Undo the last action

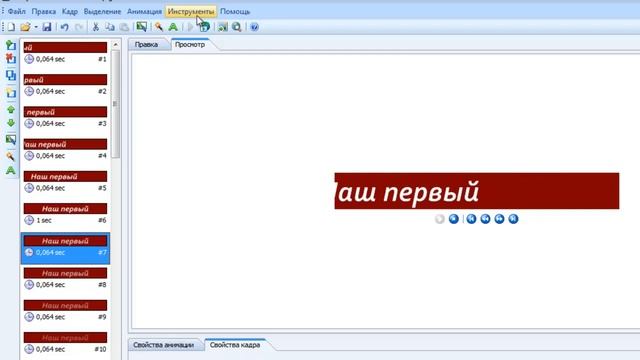(64, 27)
